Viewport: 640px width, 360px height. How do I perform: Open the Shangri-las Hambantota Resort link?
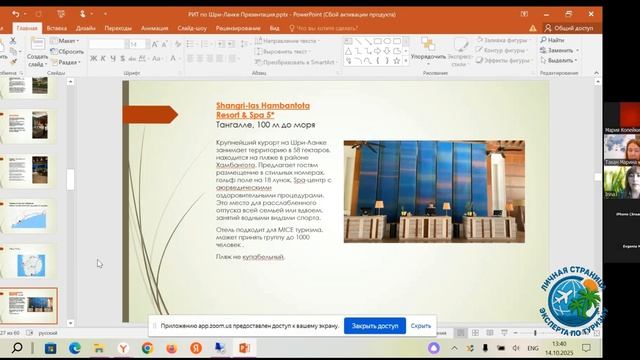coord(262,110)
